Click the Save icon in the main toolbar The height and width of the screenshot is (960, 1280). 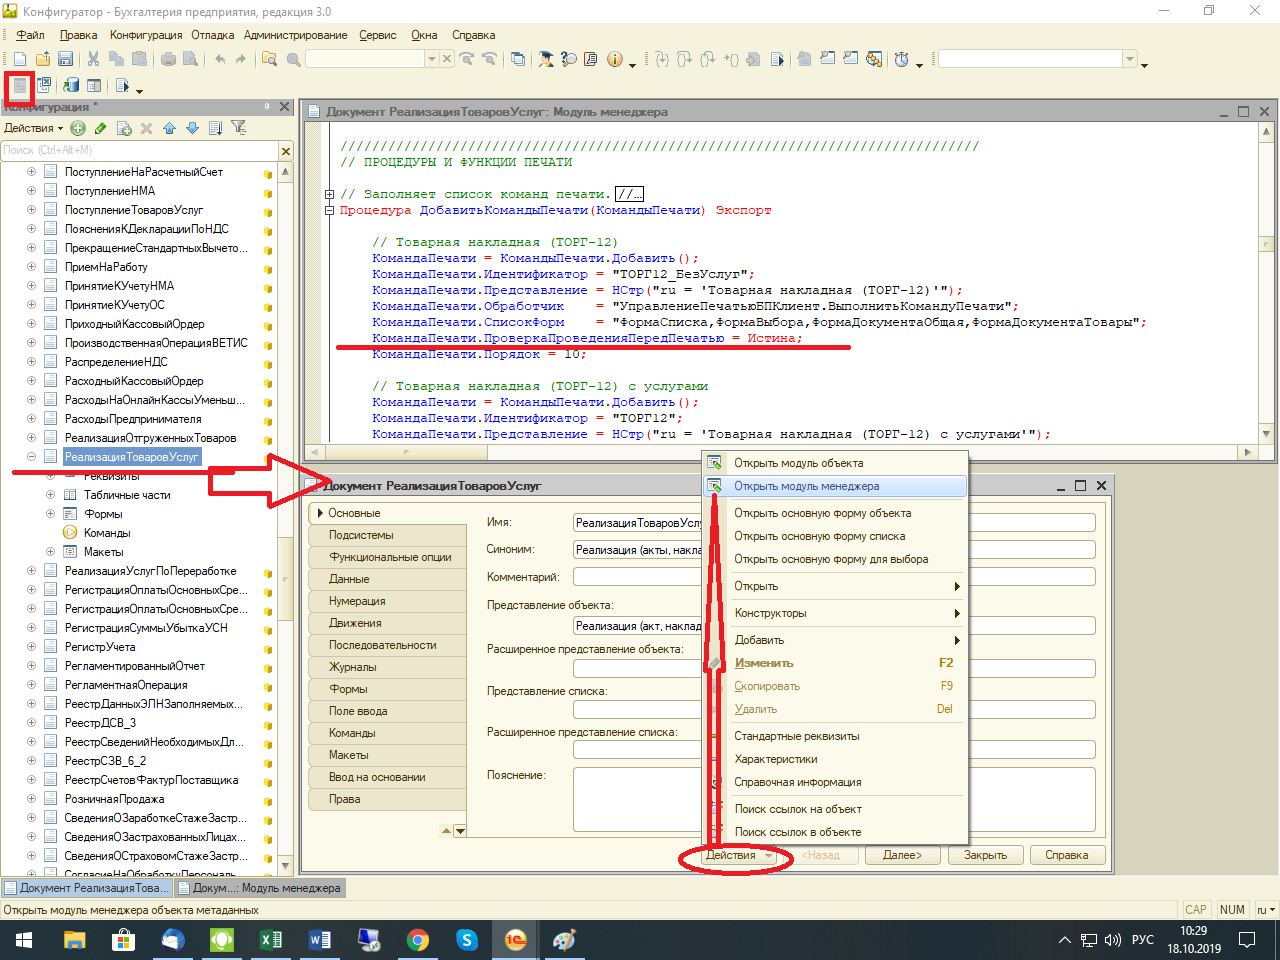point(65,60)
